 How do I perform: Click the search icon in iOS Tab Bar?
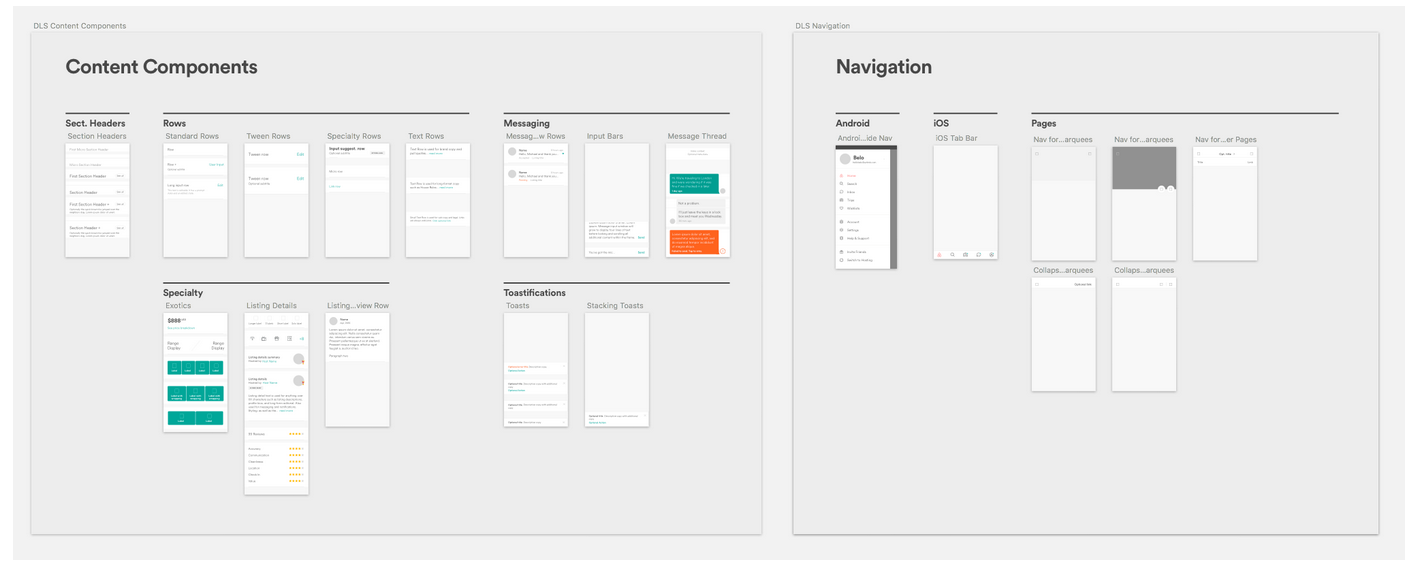coord(952,255)
